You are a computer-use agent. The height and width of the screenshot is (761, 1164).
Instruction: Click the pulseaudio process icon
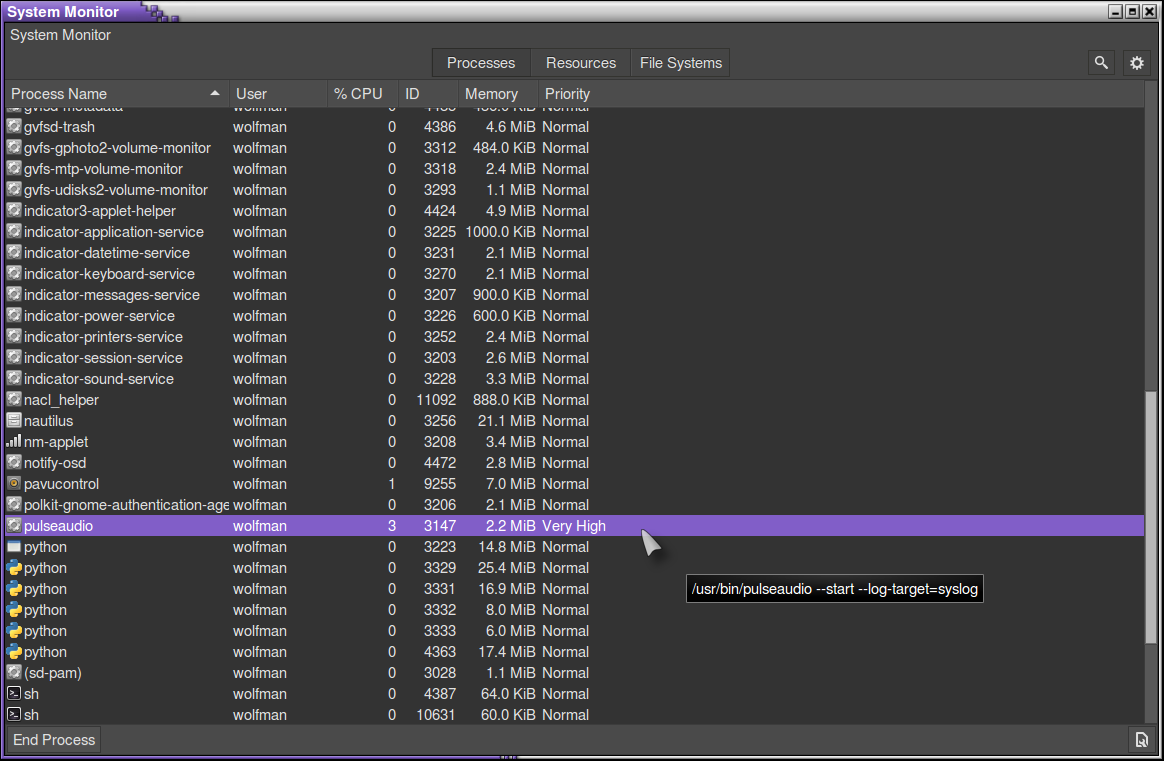pos(14,526)
